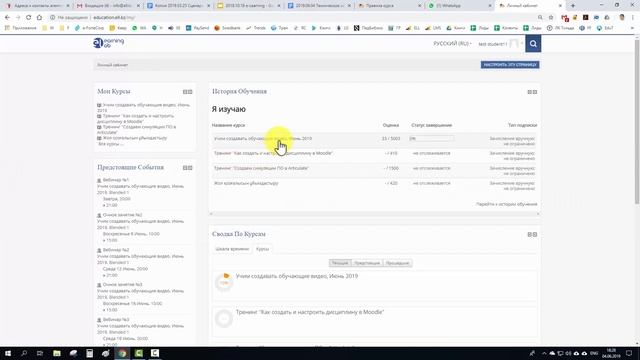Open the РУССКИЙ (RU) language dropdown
The height and width of the screenshot is (360, 640).
452,44
